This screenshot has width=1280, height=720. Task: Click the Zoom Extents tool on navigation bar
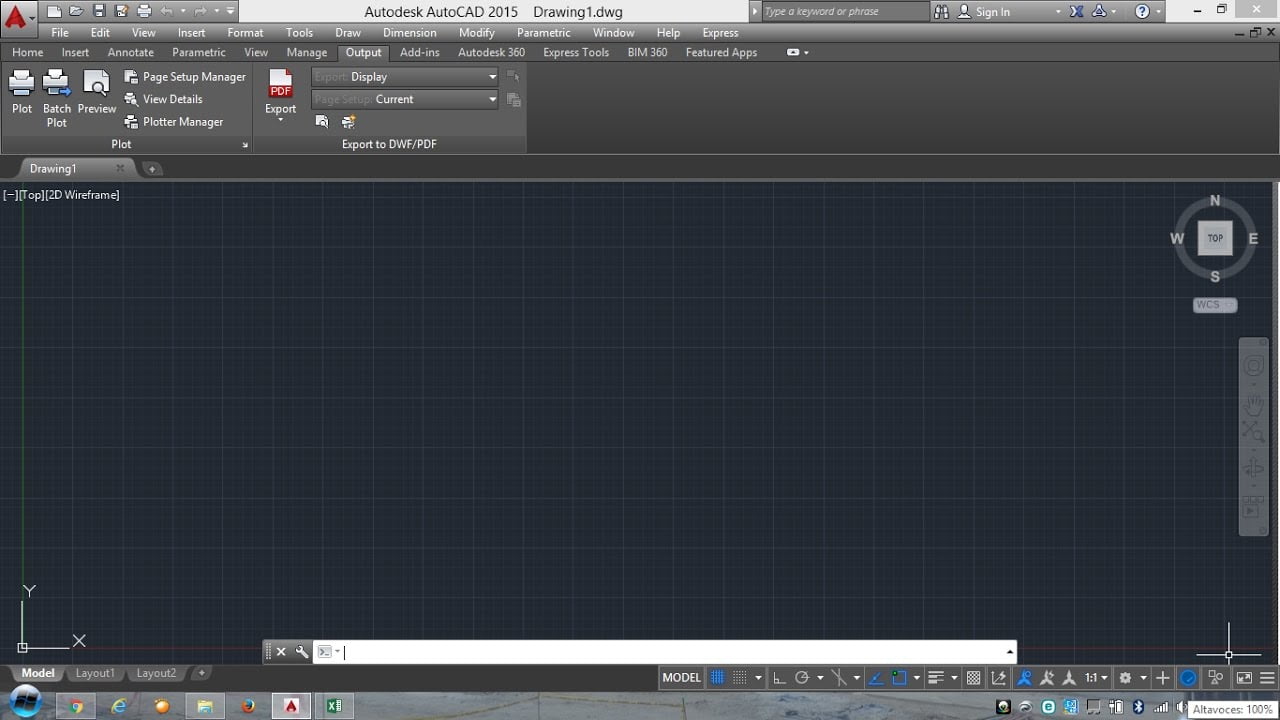pyautogui.click(x=1253, y=432)
